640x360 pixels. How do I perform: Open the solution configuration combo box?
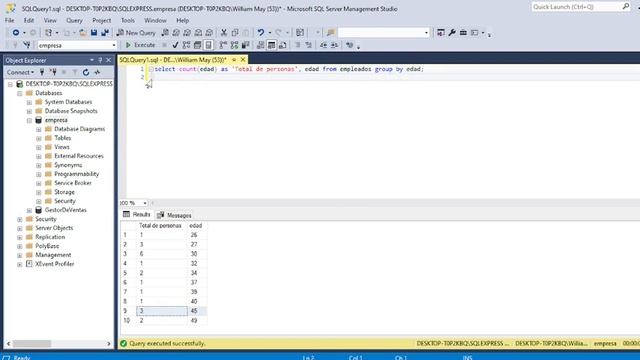point(384,33)
